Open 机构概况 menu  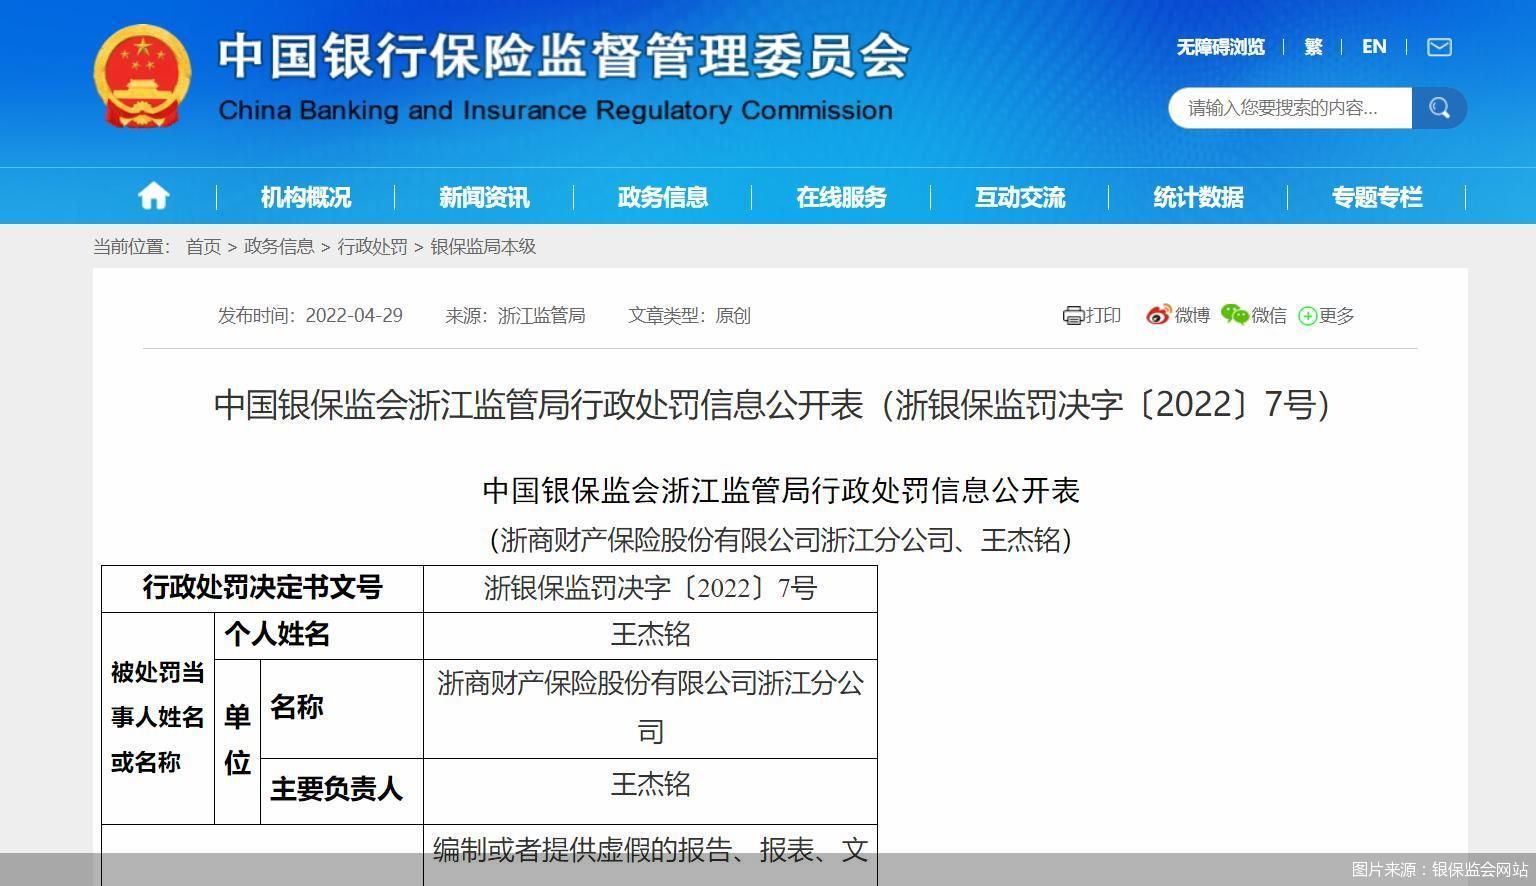pyautogui.click(x=306, y=197)
